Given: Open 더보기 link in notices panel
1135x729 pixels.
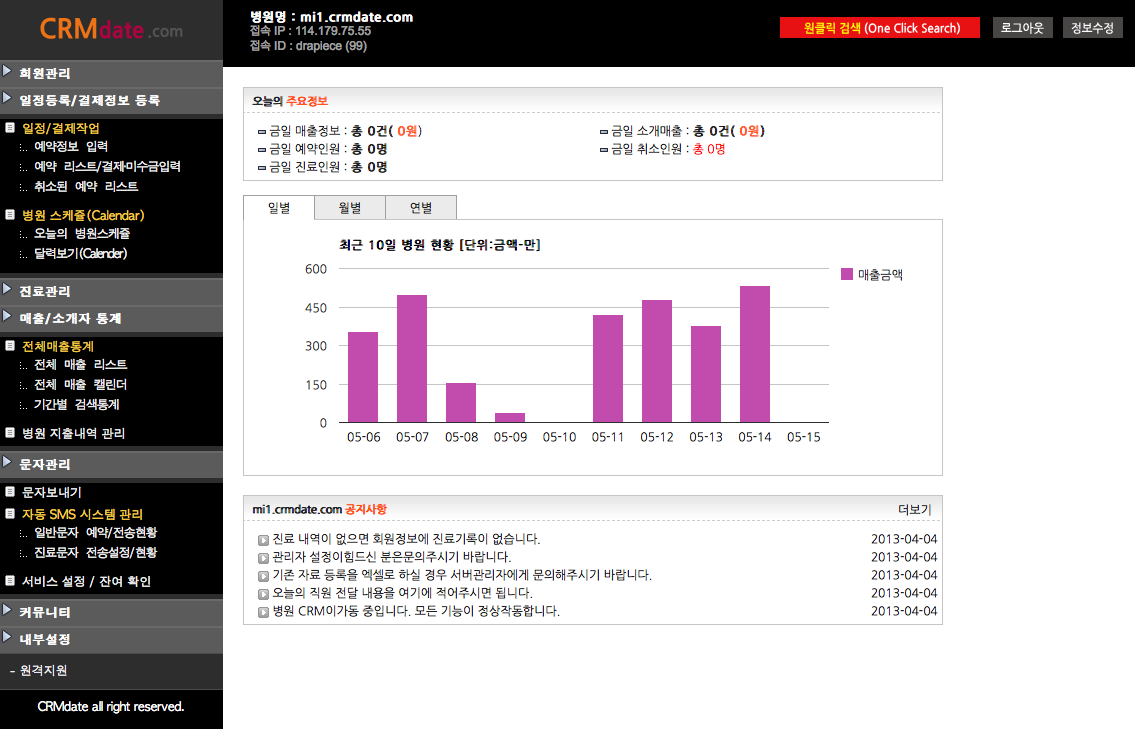Looking at the screenshot, I should click(914, 509).
